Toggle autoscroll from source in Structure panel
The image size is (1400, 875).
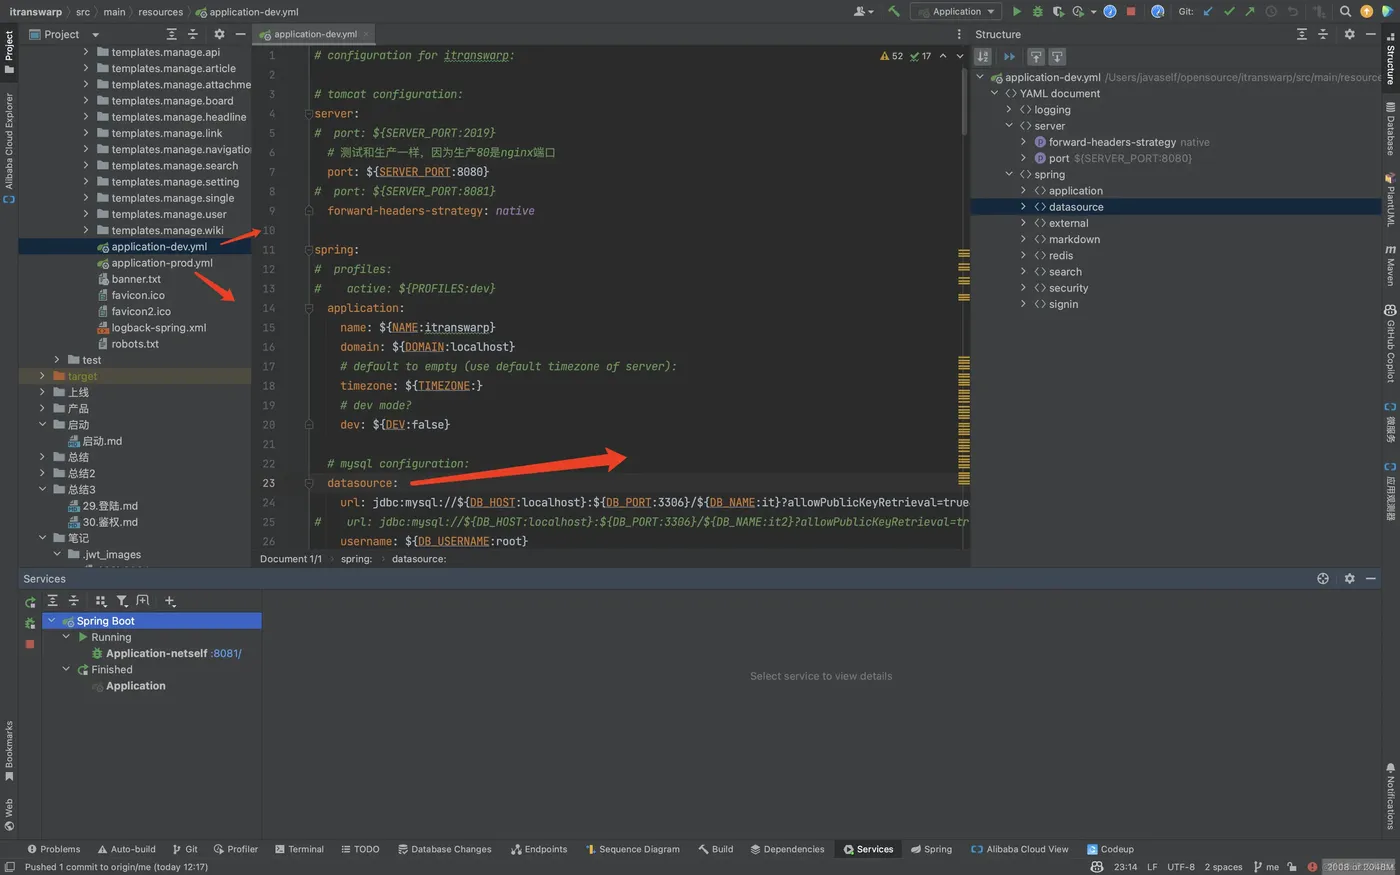pyautogui.click(x=1057, y=57)
